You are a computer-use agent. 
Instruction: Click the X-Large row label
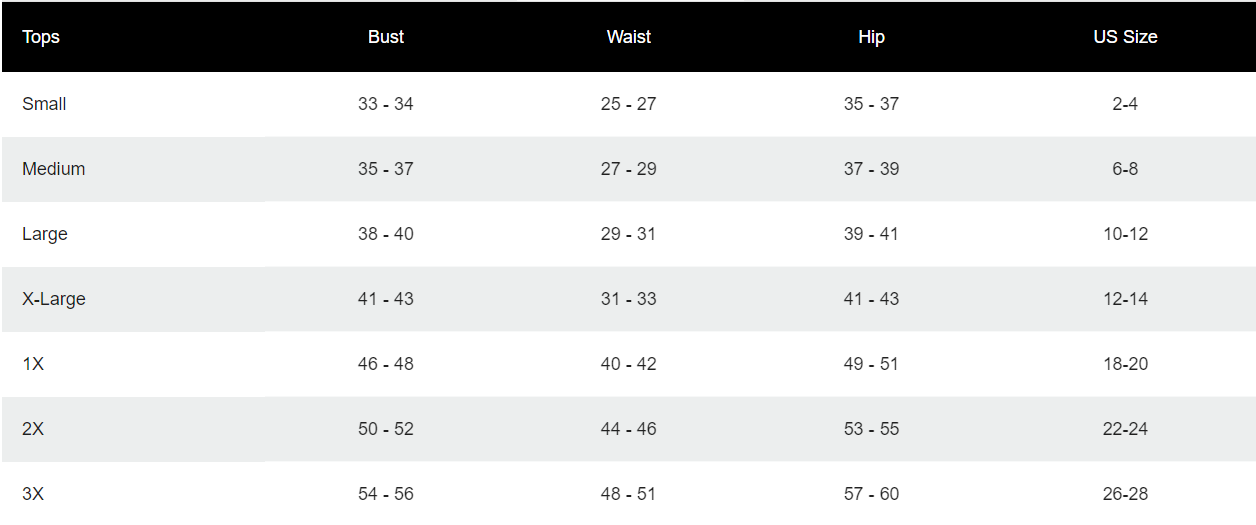[x=54, y=299]
